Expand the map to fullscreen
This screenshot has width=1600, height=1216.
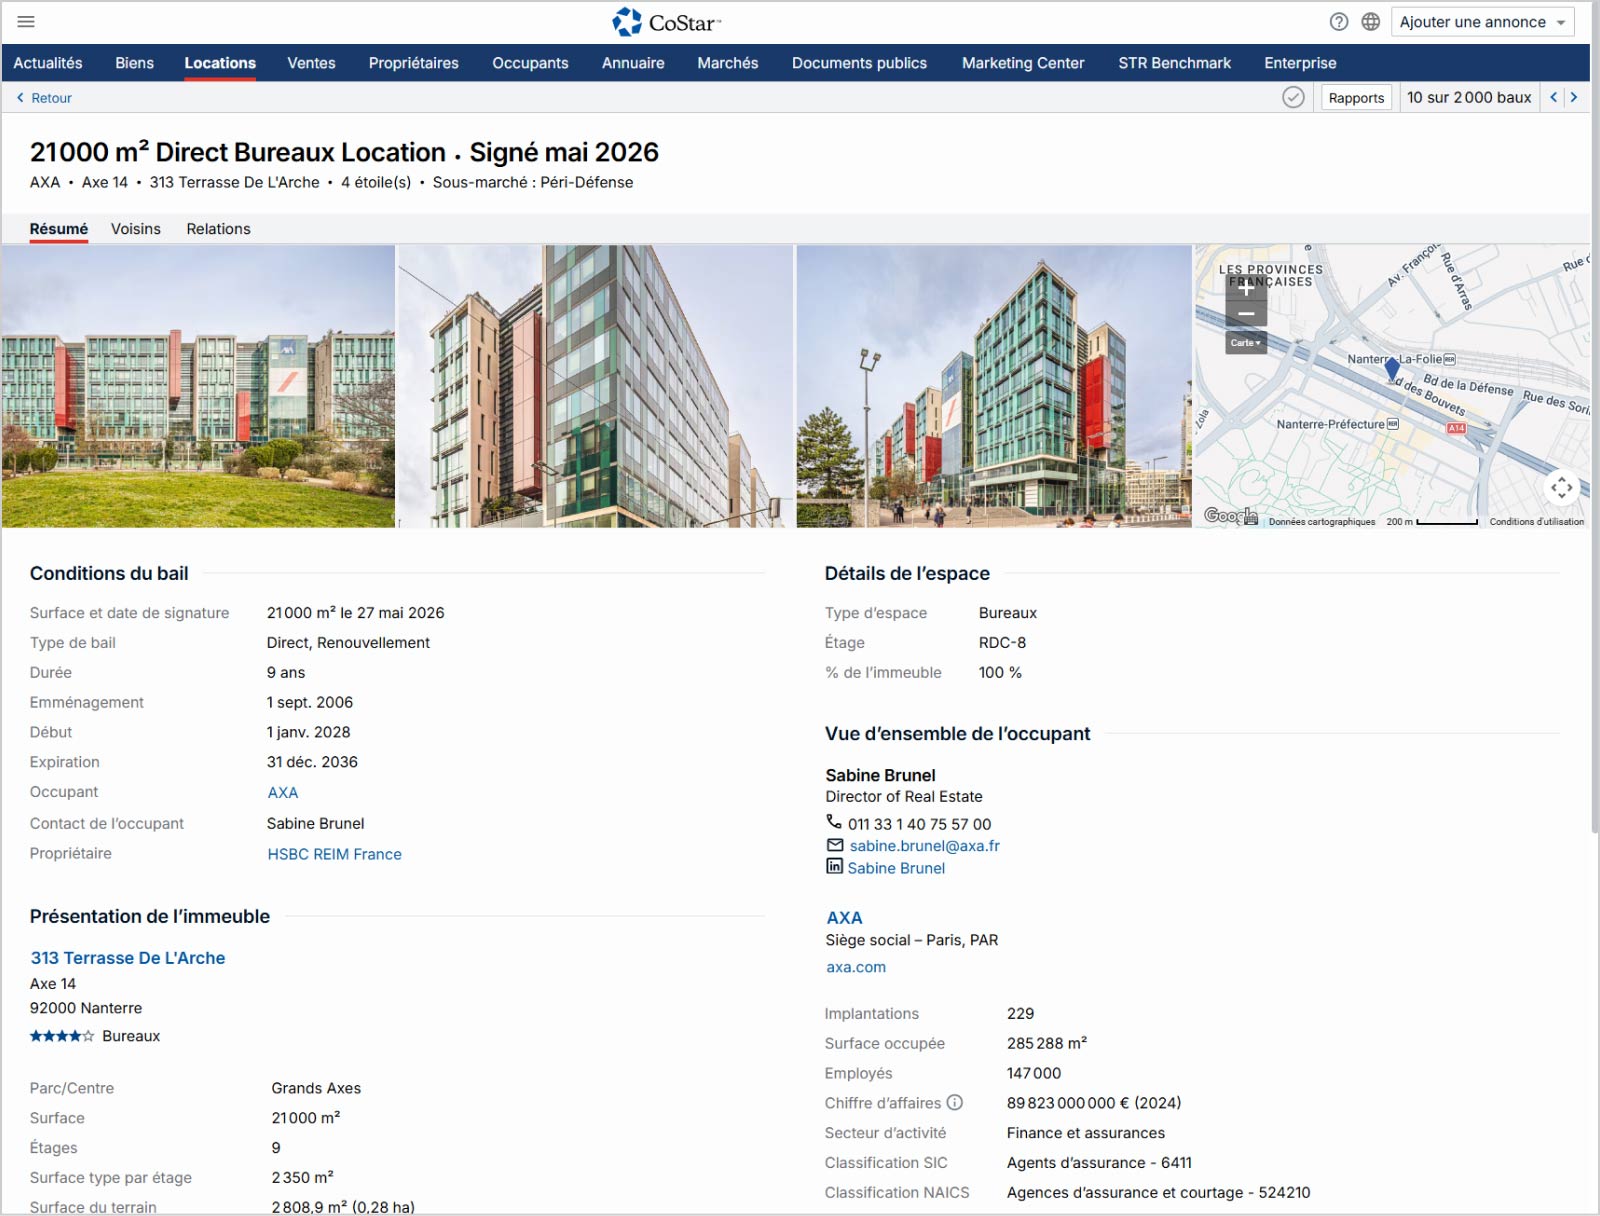point(1562,487)
